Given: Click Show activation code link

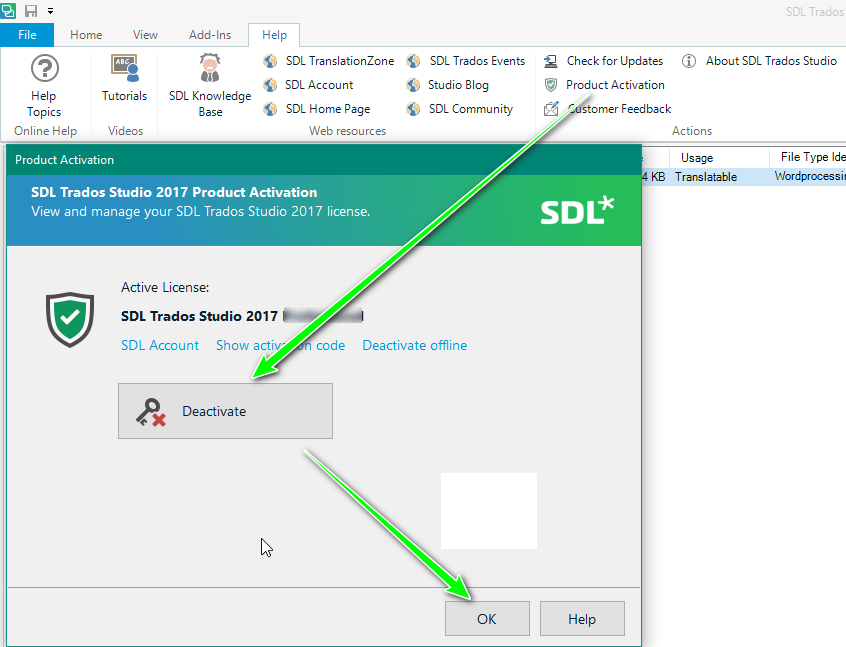Looking at the screenshot, I should tap(281, 345).
